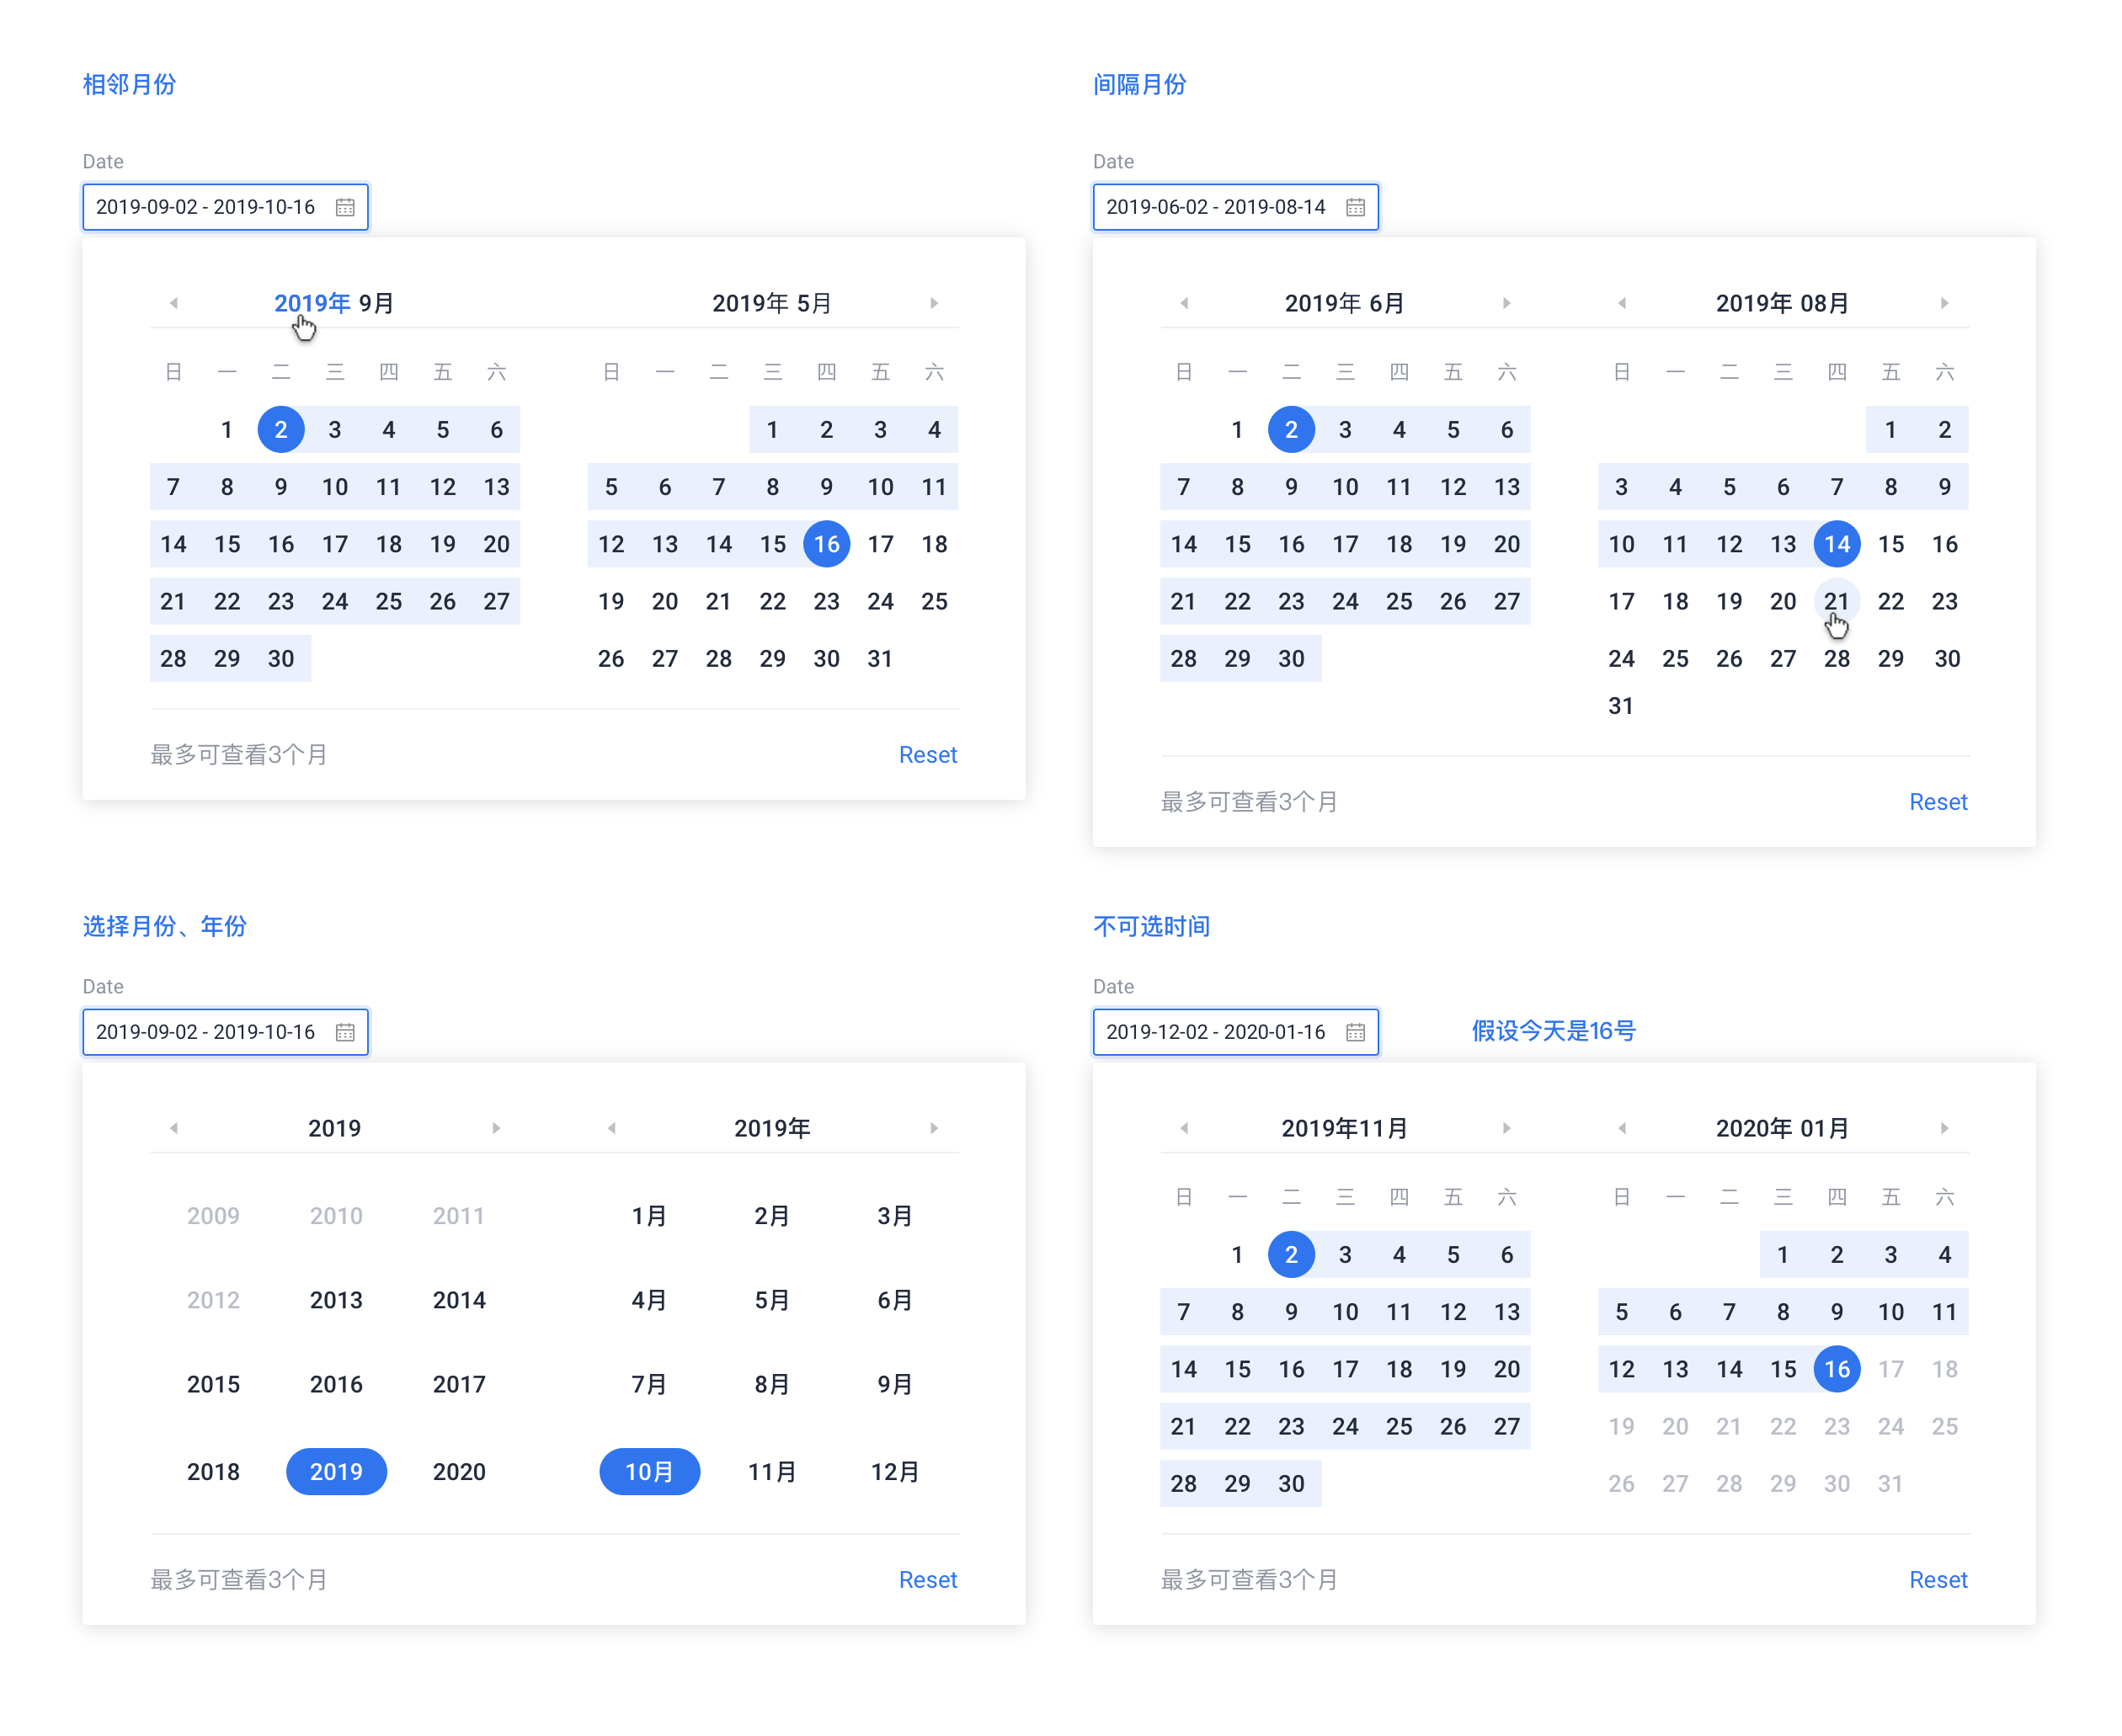This screenshot has height=1736, width=2122.
Task: Select 11月 in the month grid
Action: (x=772, y=1472)
